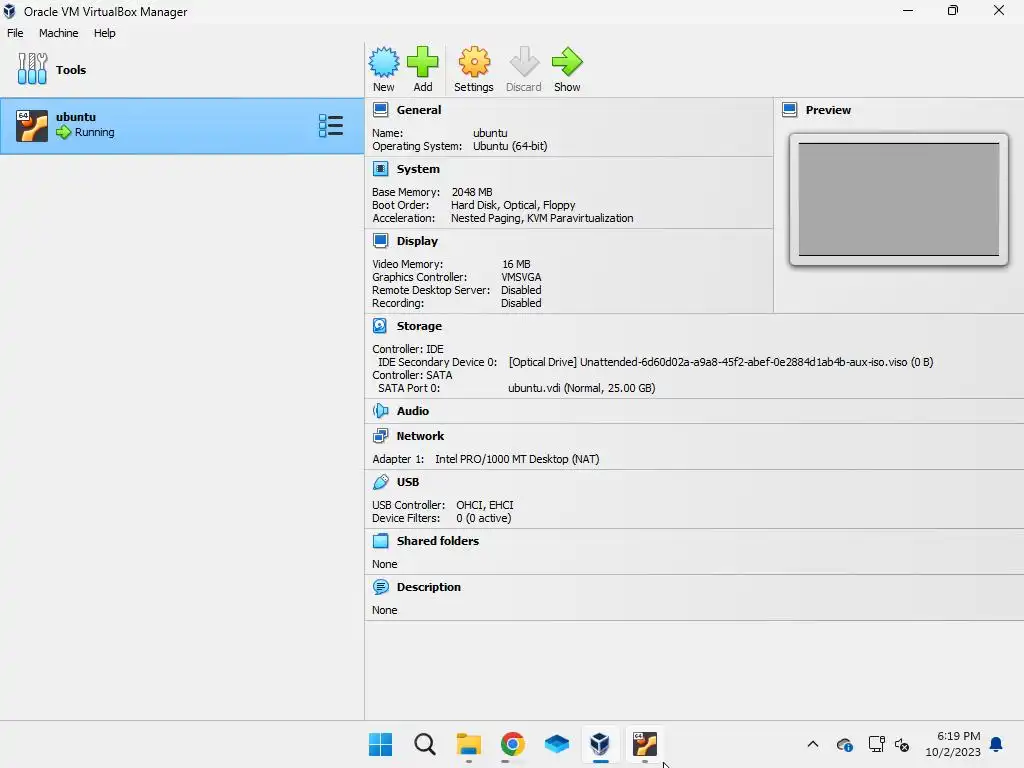Click the Display section icon
Screen dimensions: 1024x768
(380, 240)
